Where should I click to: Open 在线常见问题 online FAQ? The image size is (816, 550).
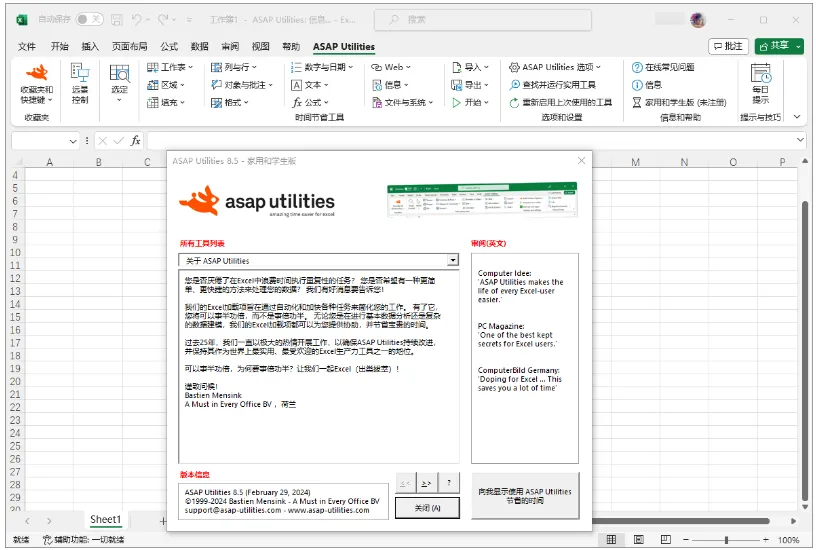(663, 67)
